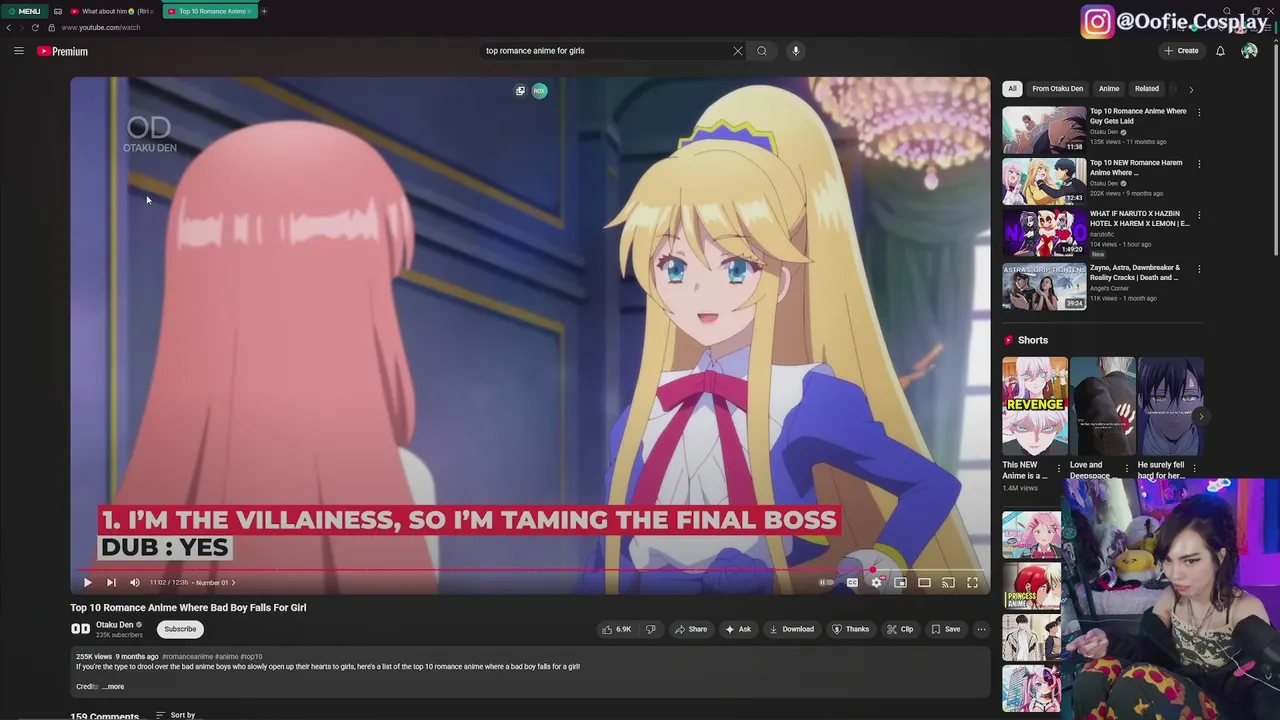This screenshot has height=720, width=1280.
Task: Open the browser MENU button
Action: [x=24, y=11]
